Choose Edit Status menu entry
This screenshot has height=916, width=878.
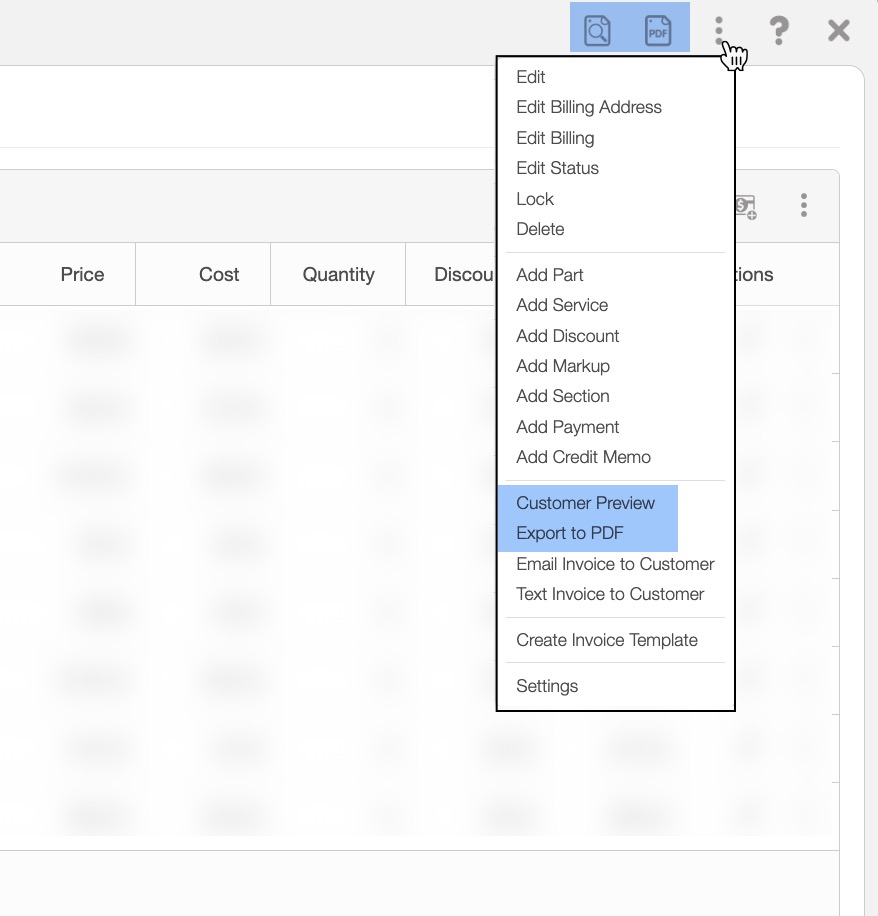point(557,168)
